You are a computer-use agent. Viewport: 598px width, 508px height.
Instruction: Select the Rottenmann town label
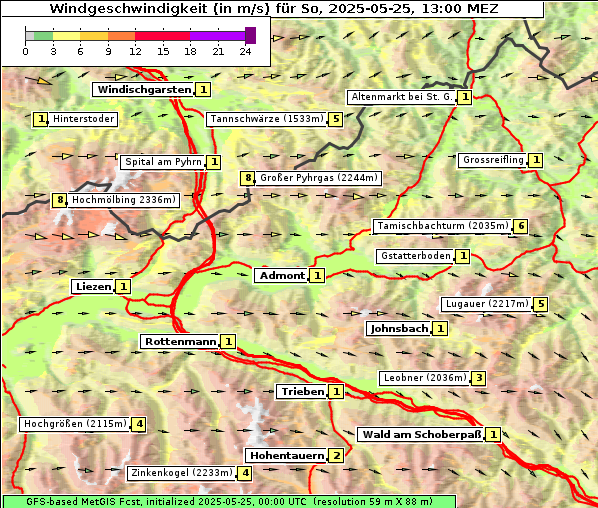click(x=180, y=341)
